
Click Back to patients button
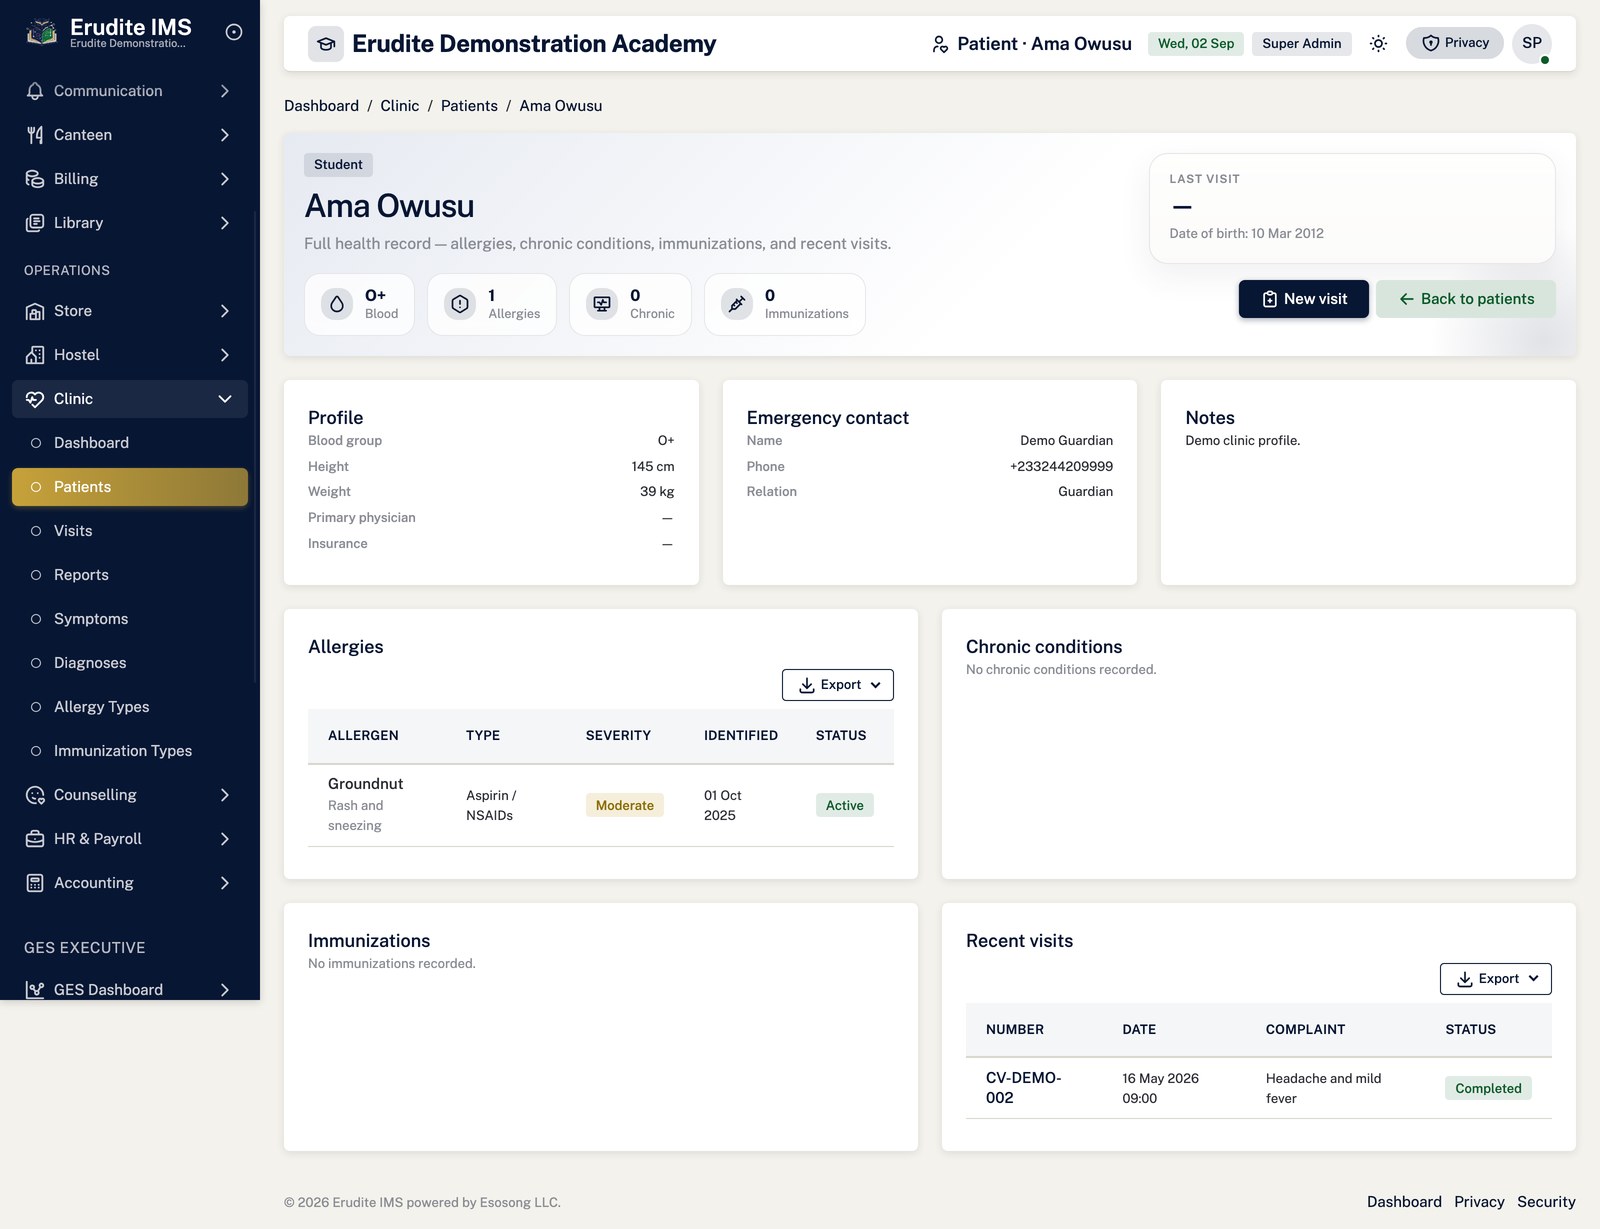(1466, 299)
